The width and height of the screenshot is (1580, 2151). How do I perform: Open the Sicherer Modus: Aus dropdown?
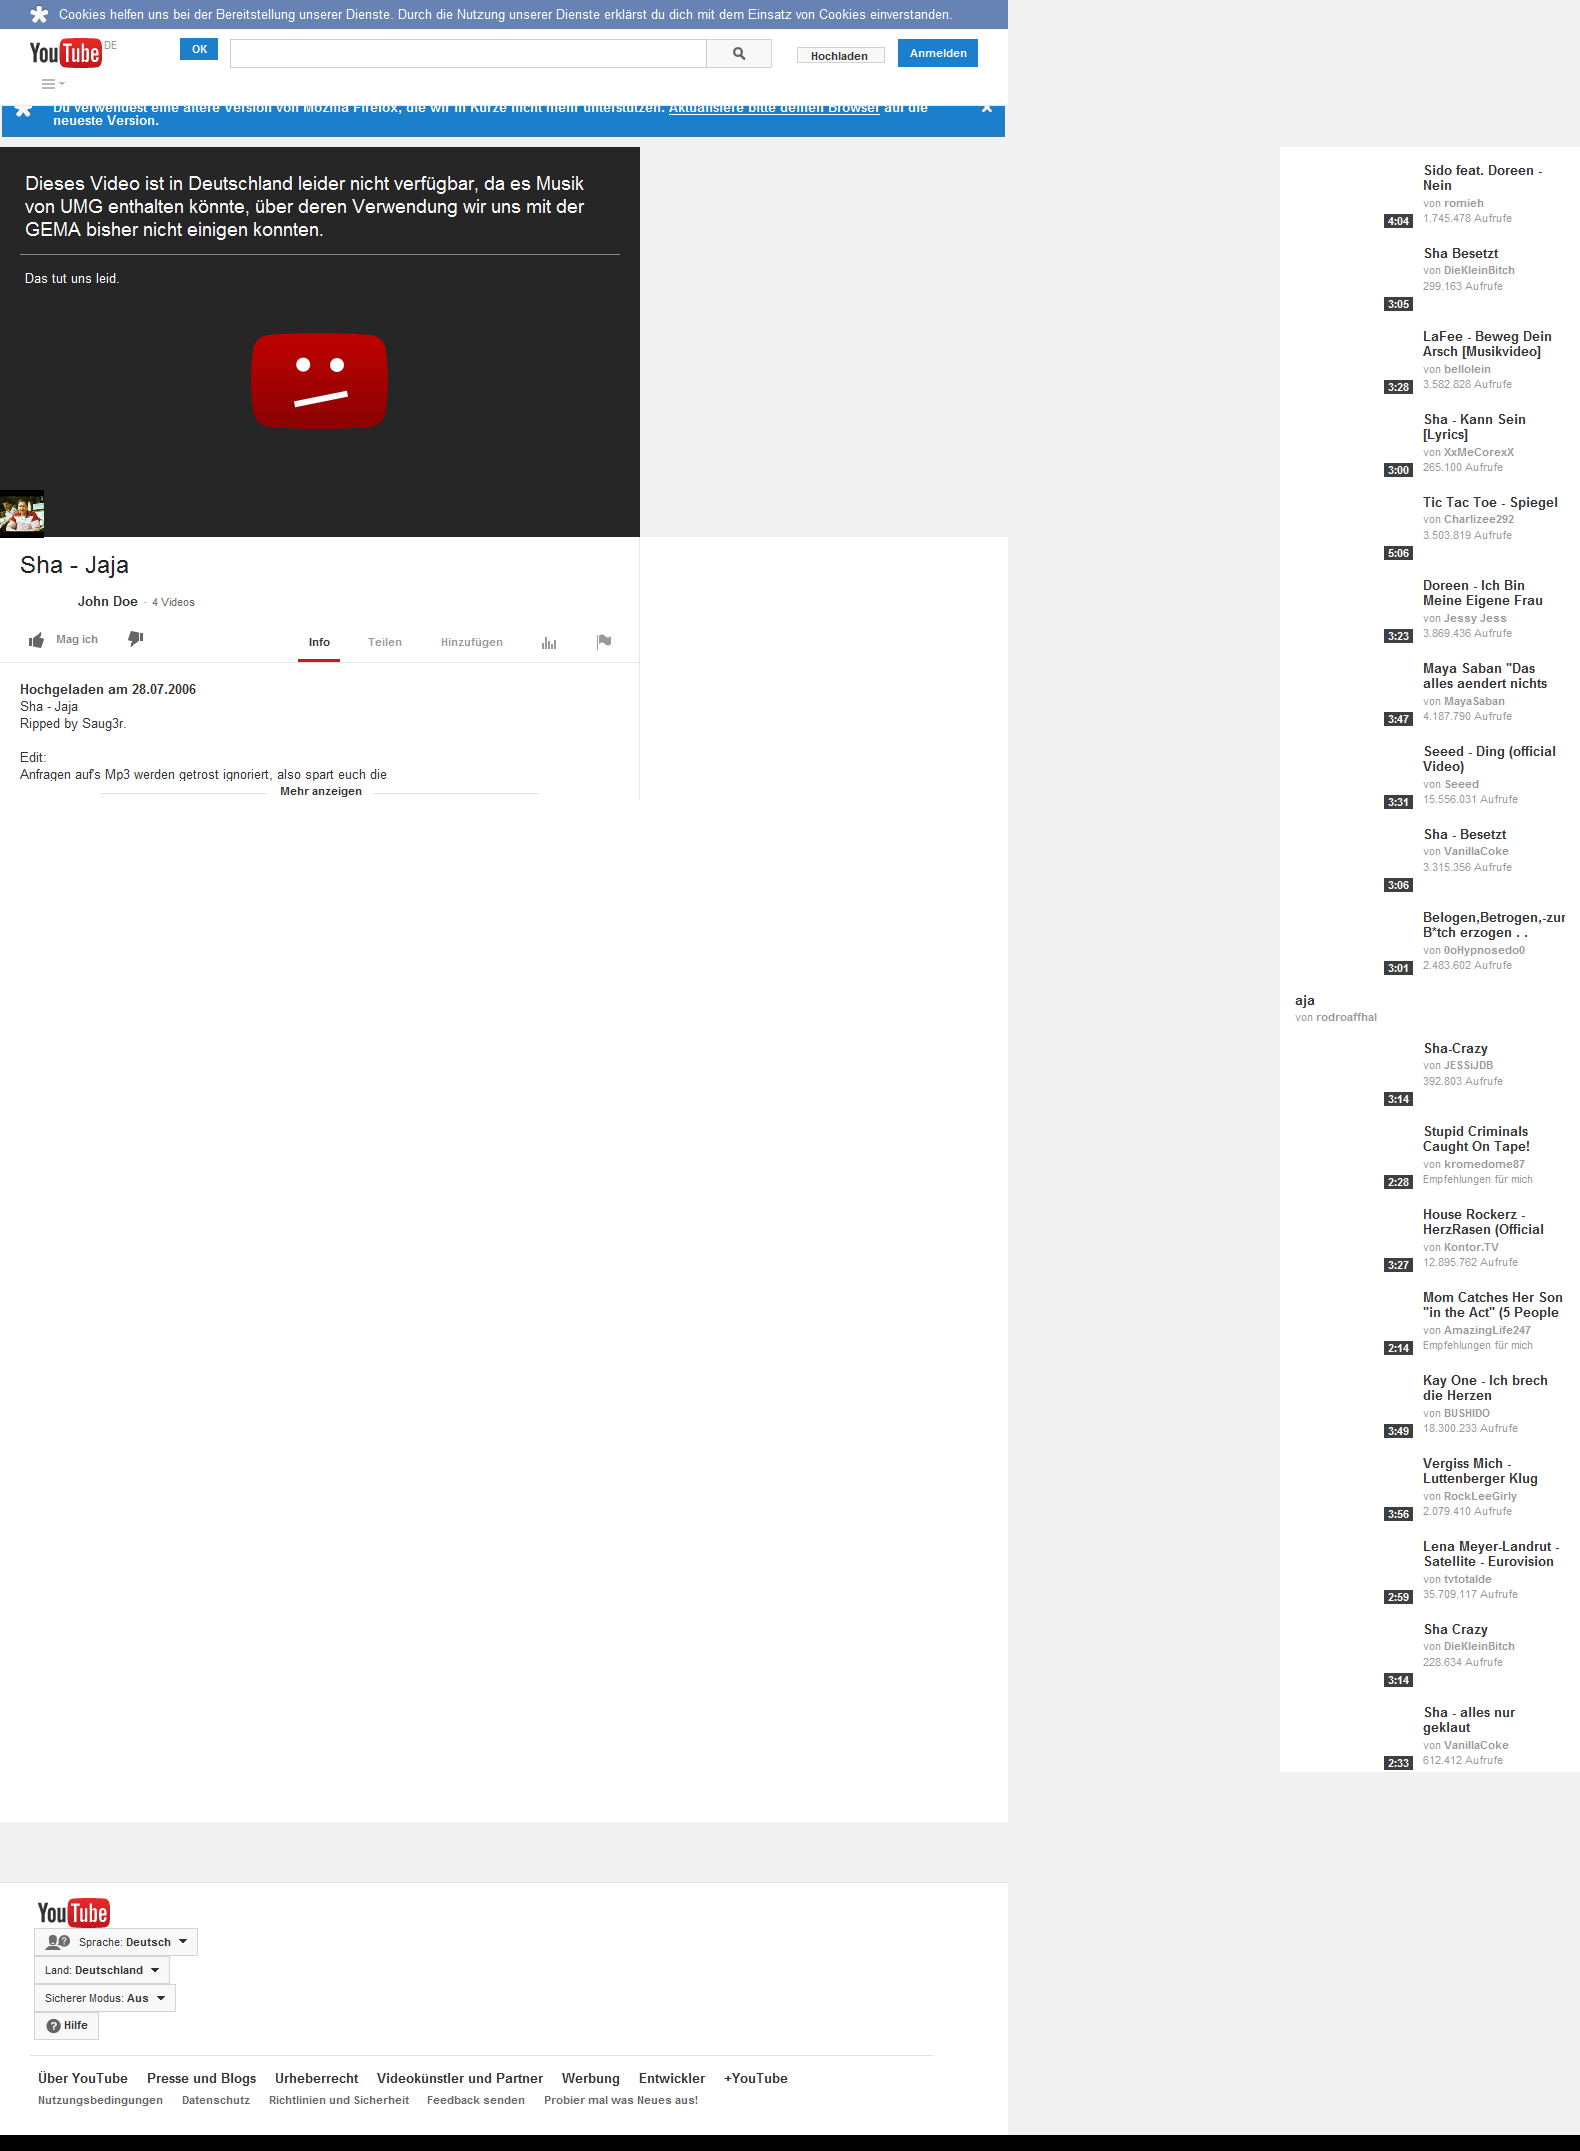tap(105, 1998)
